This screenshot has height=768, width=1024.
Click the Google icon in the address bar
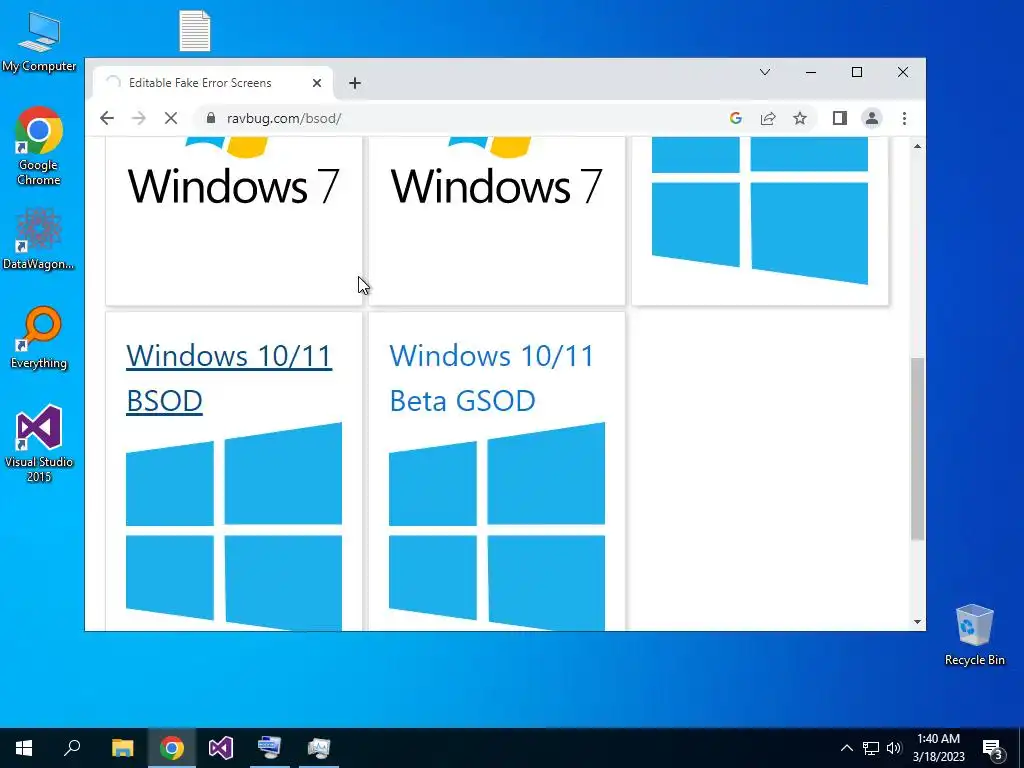coord(736,118)
